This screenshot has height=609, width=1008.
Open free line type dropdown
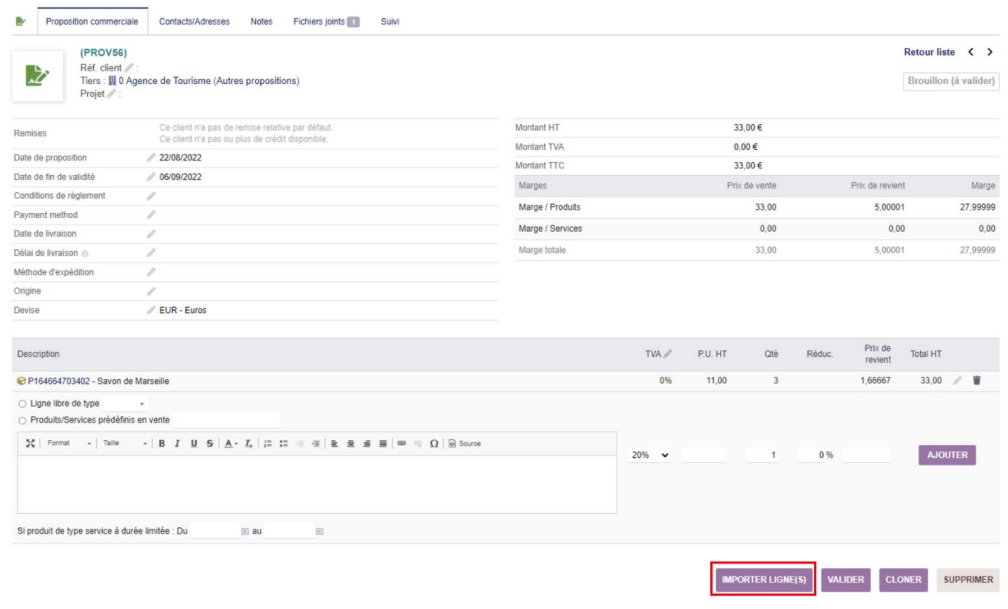click(x=125, y=404)
